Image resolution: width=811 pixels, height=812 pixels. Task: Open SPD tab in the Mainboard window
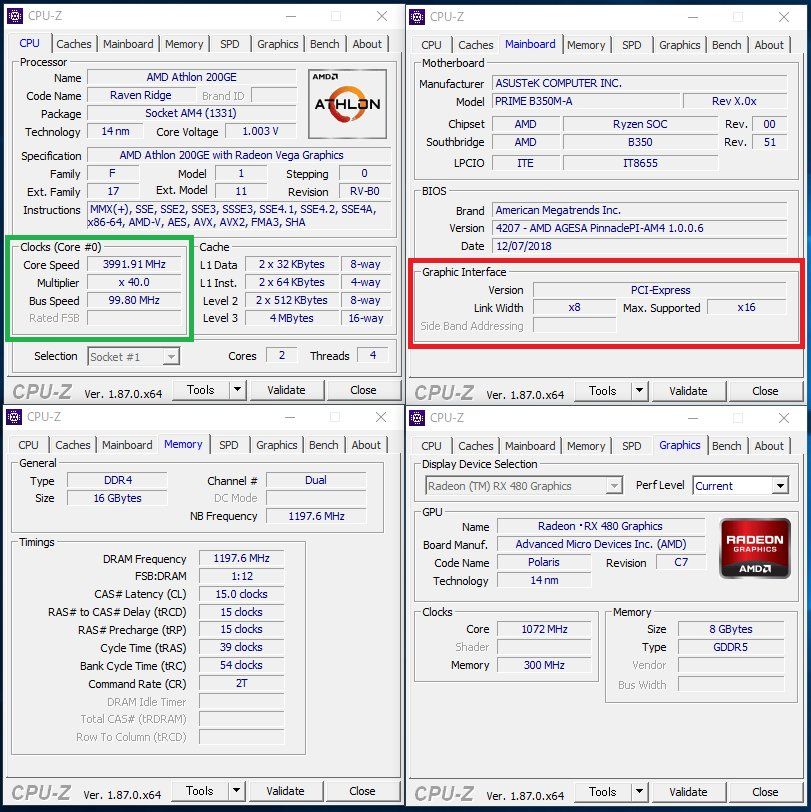(x=631, y=45)
